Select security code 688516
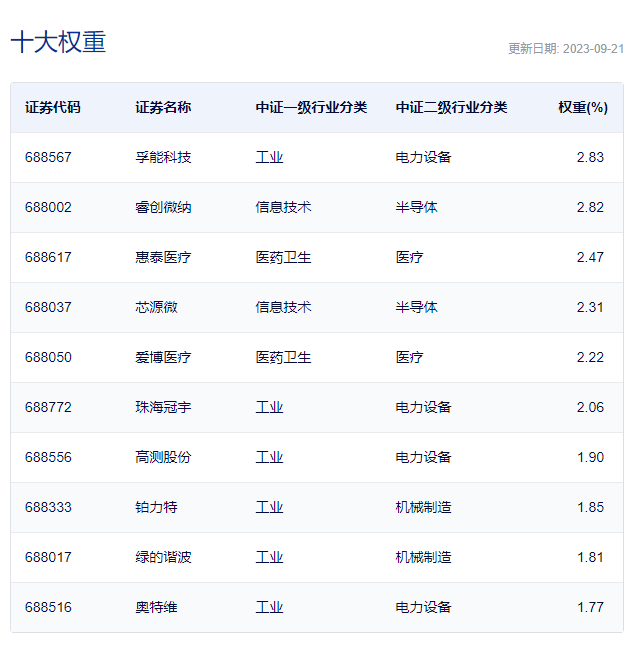Image resolution: width=640 pixels, height=664 pixels. pos(48,607)
